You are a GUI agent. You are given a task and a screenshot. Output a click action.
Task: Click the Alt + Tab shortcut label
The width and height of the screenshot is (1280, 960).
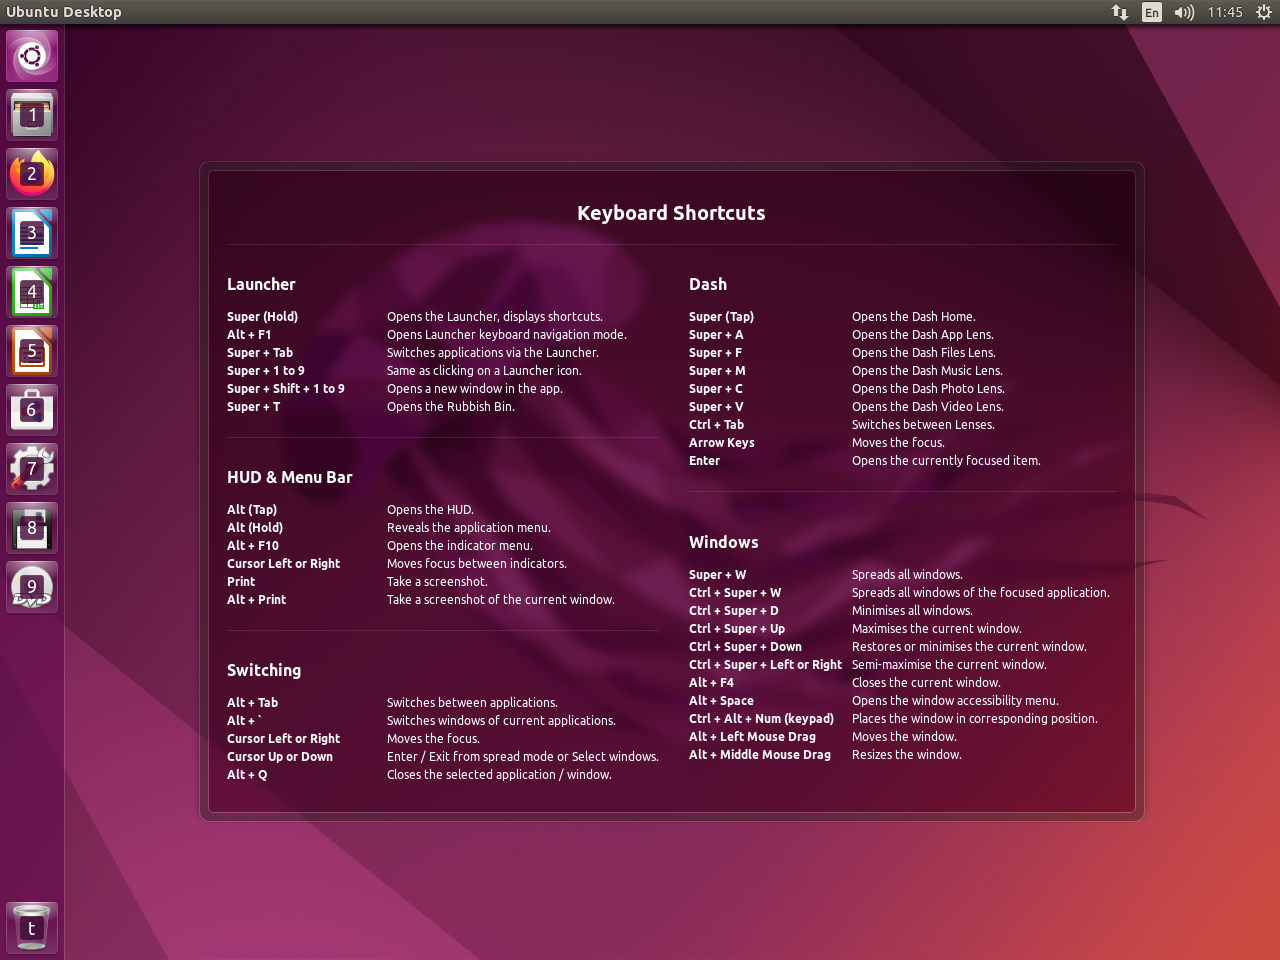click(252, 703)
